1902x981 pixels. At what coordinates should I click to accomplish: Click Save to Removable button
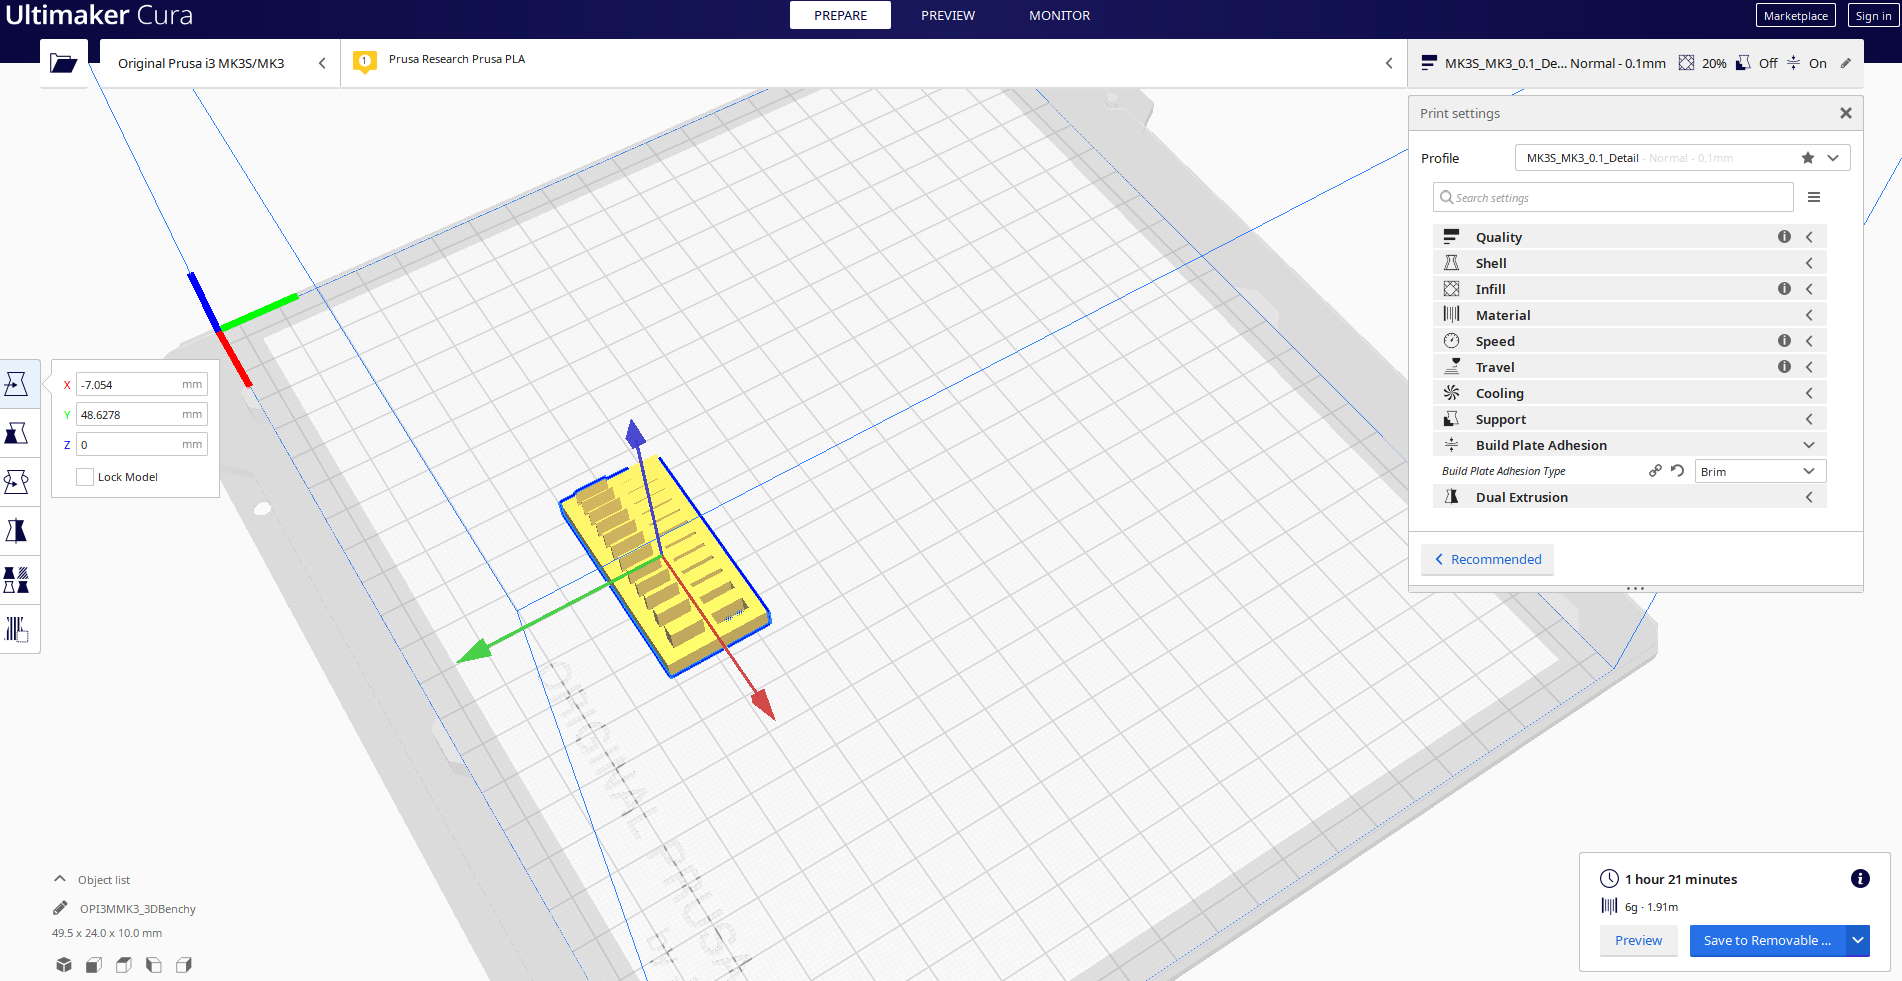[x=1767, y=940]
